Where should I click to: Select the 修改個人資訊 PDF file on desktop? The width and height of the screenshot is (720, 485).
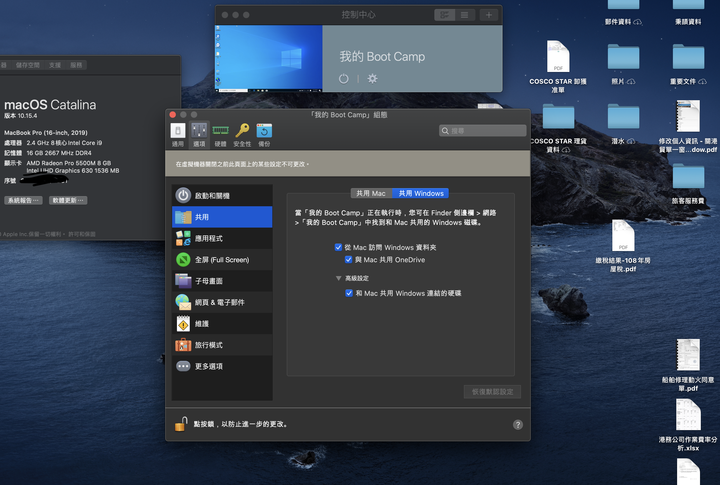click(x=688, y=116)
